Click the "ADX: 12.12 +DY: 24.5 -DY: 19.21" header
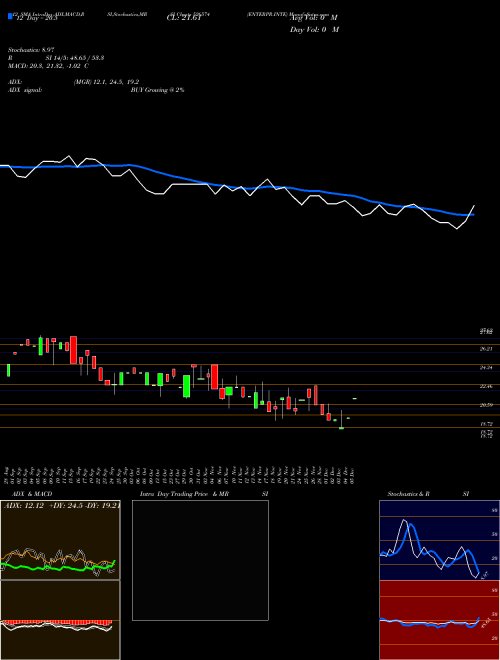 (62, 505)
